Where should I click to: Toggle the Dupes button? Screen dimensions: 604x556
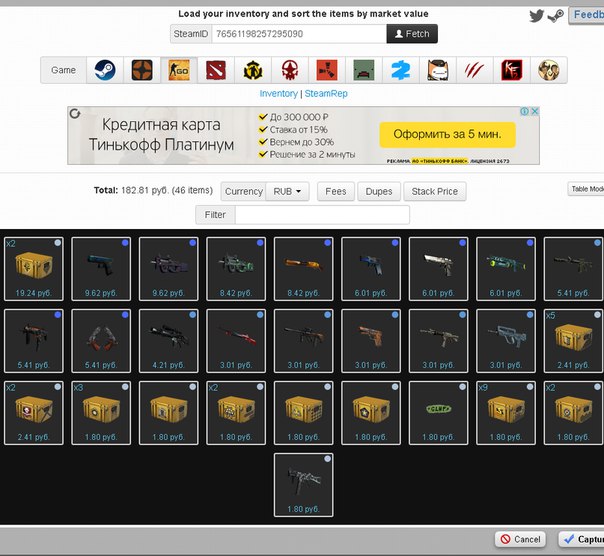[379, 191]
